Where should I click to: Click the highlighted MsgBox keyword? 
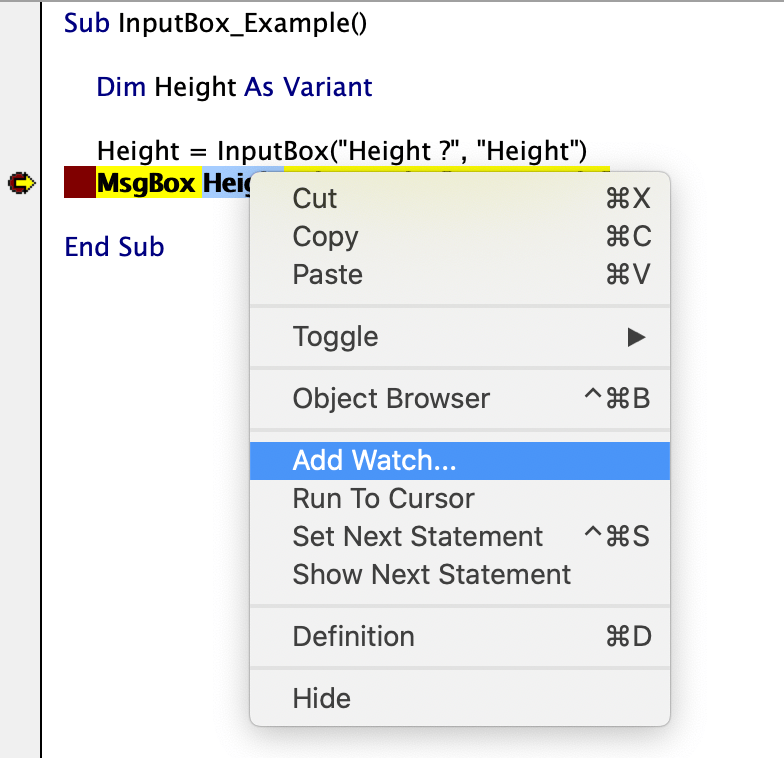pyautogui.click(x=146, y=184)
